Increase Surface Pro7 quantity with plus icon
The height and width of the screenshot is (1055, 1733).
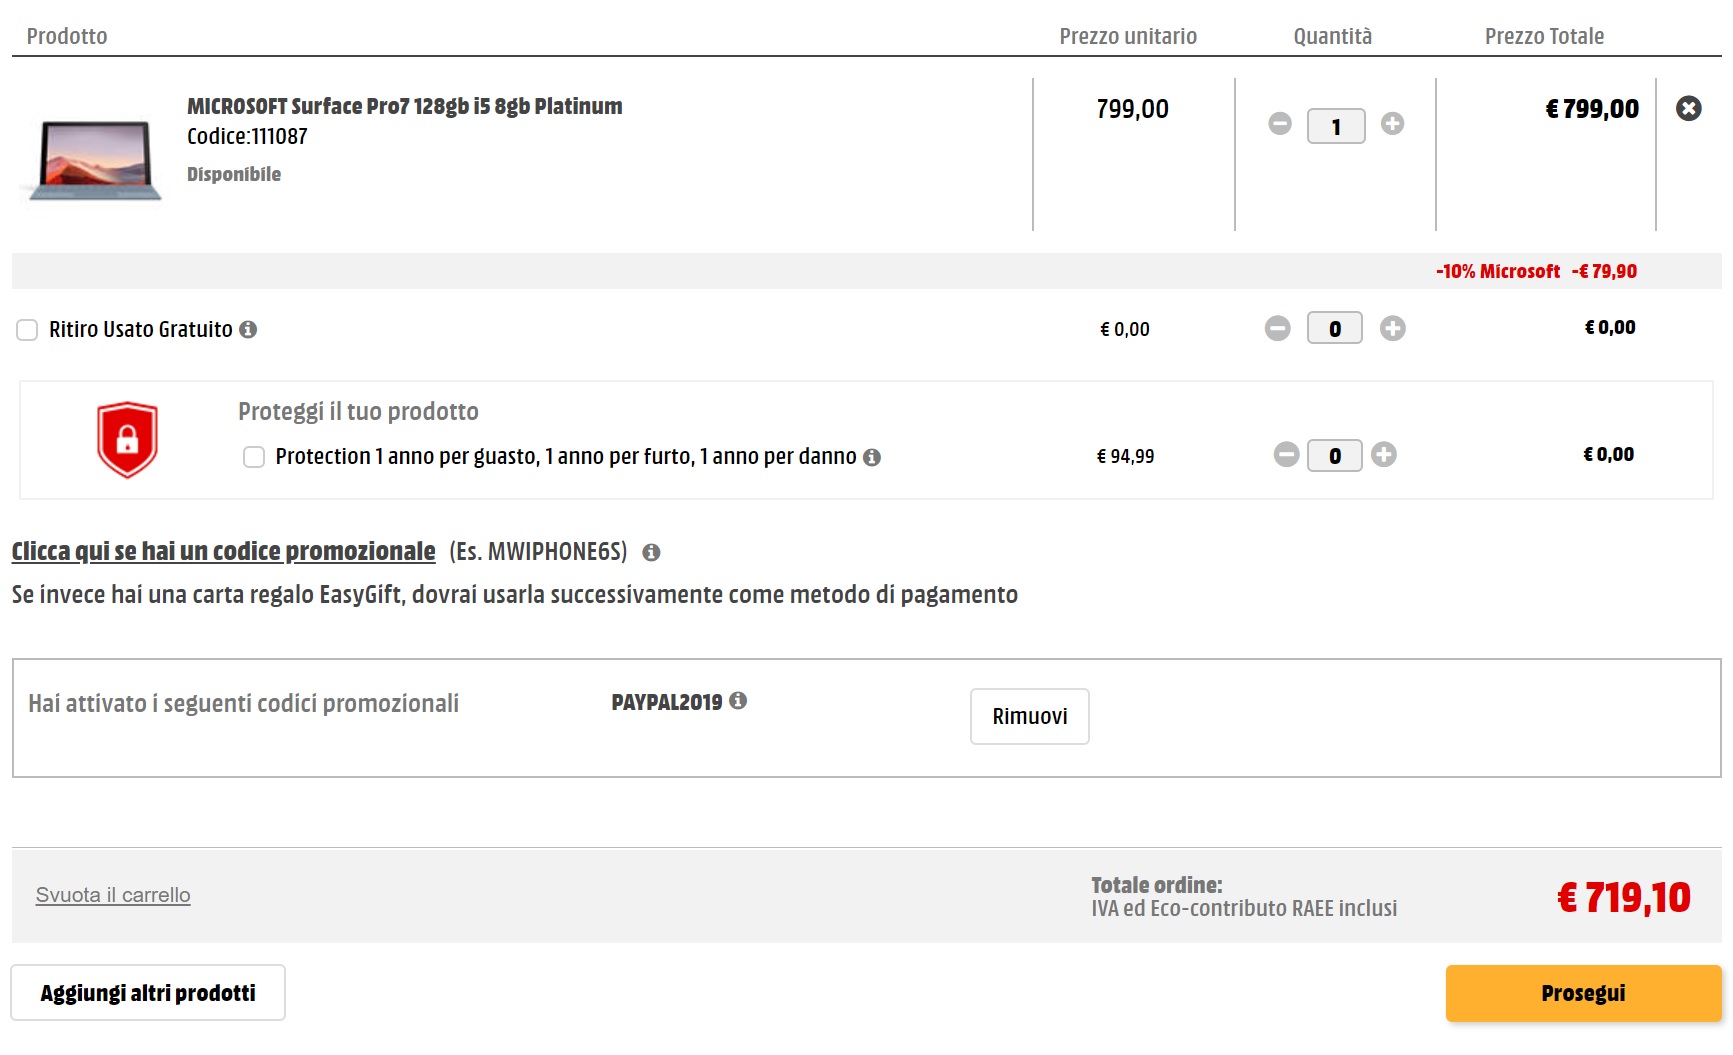[x=1392, y=123]
